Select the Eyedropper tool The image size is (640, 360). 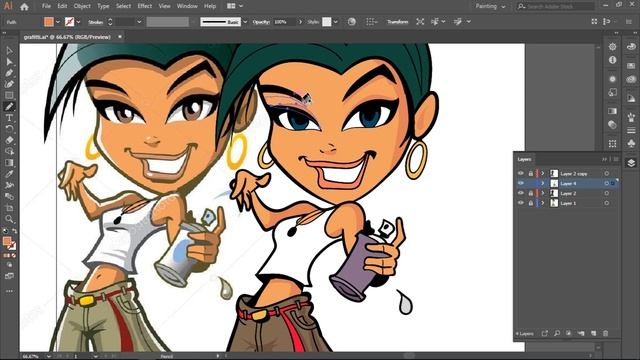[9, 174]
